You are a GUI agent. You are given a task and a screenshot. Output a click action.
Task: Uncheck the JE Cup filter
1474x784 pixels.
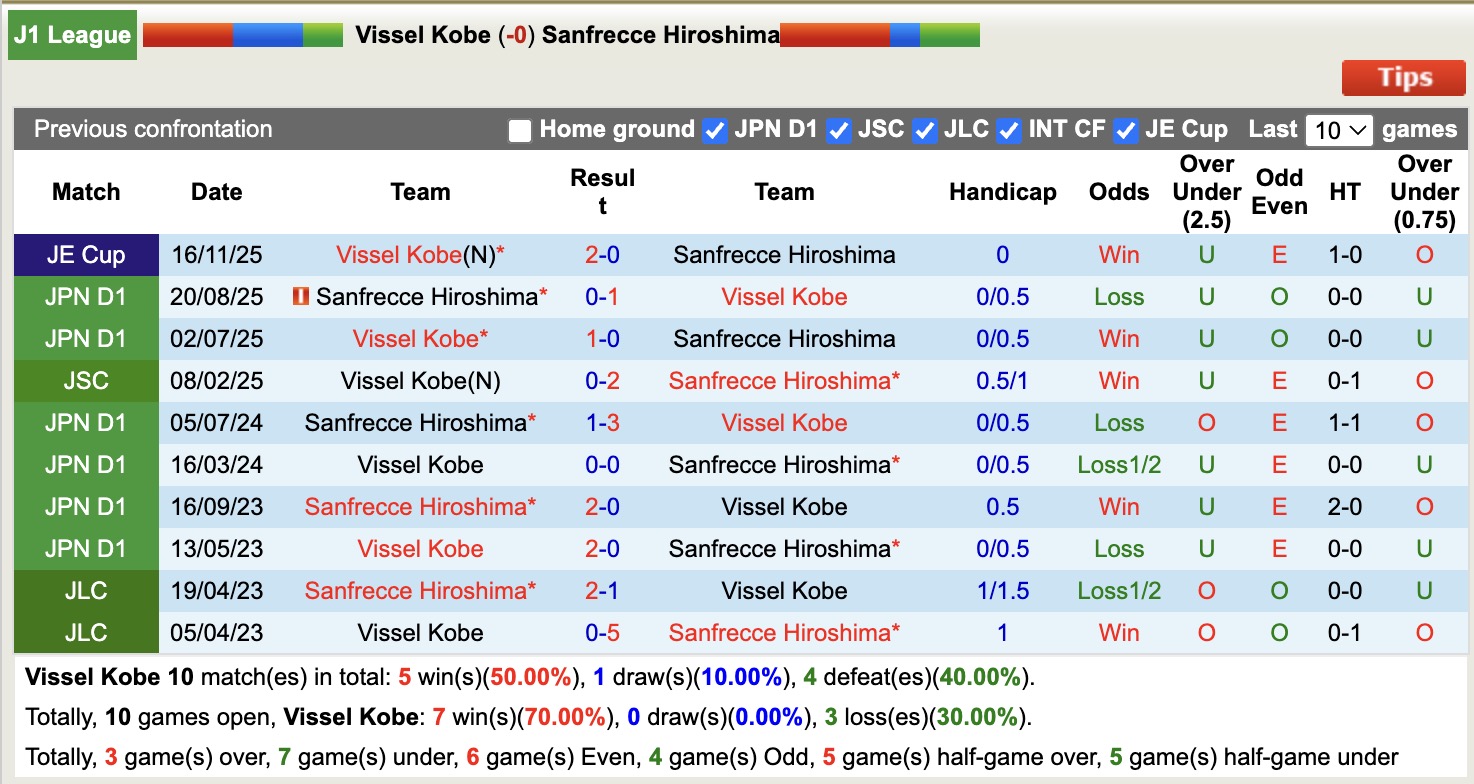pyautogui.click(x=1125, y=129)
